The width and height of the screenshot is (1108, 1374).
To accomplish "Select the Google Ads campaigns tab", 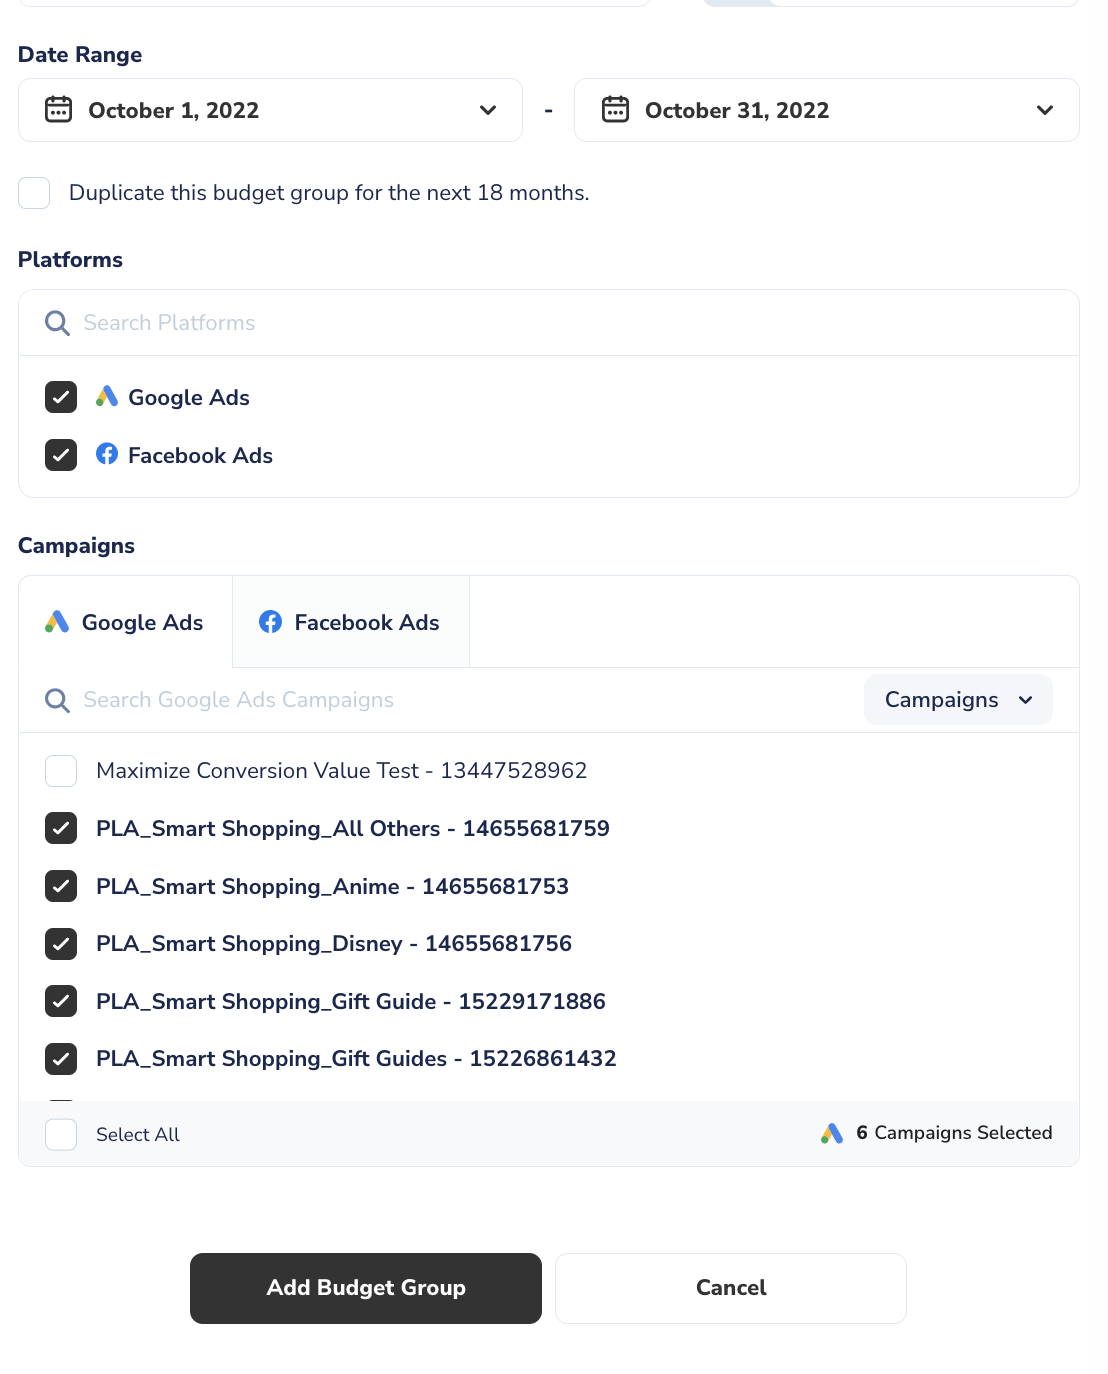I will pyautogui.click(x=125, y=622).
